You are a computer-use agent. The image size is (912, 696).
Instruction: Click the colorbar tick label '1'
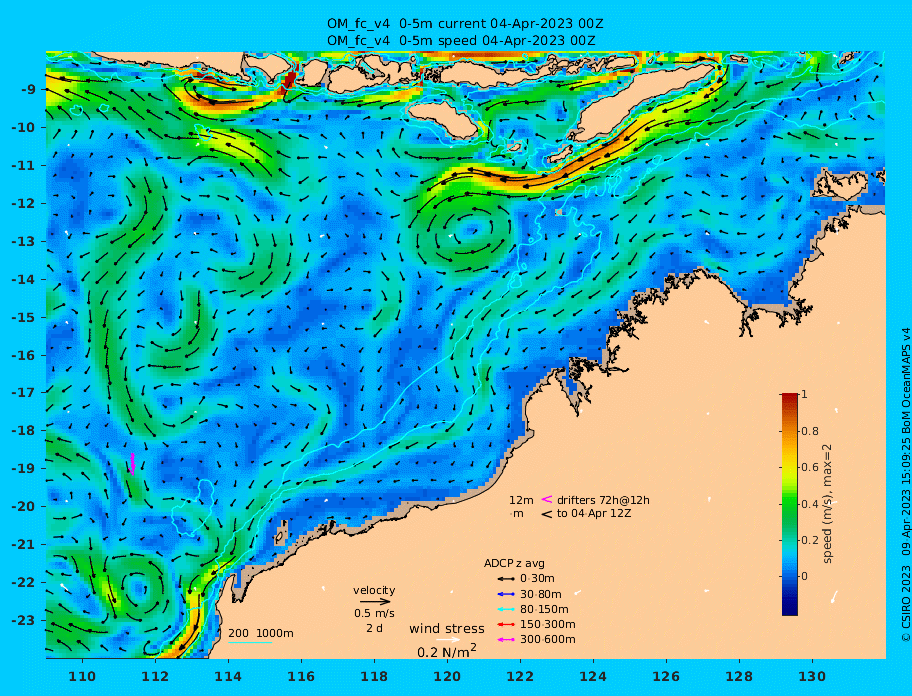804,394
